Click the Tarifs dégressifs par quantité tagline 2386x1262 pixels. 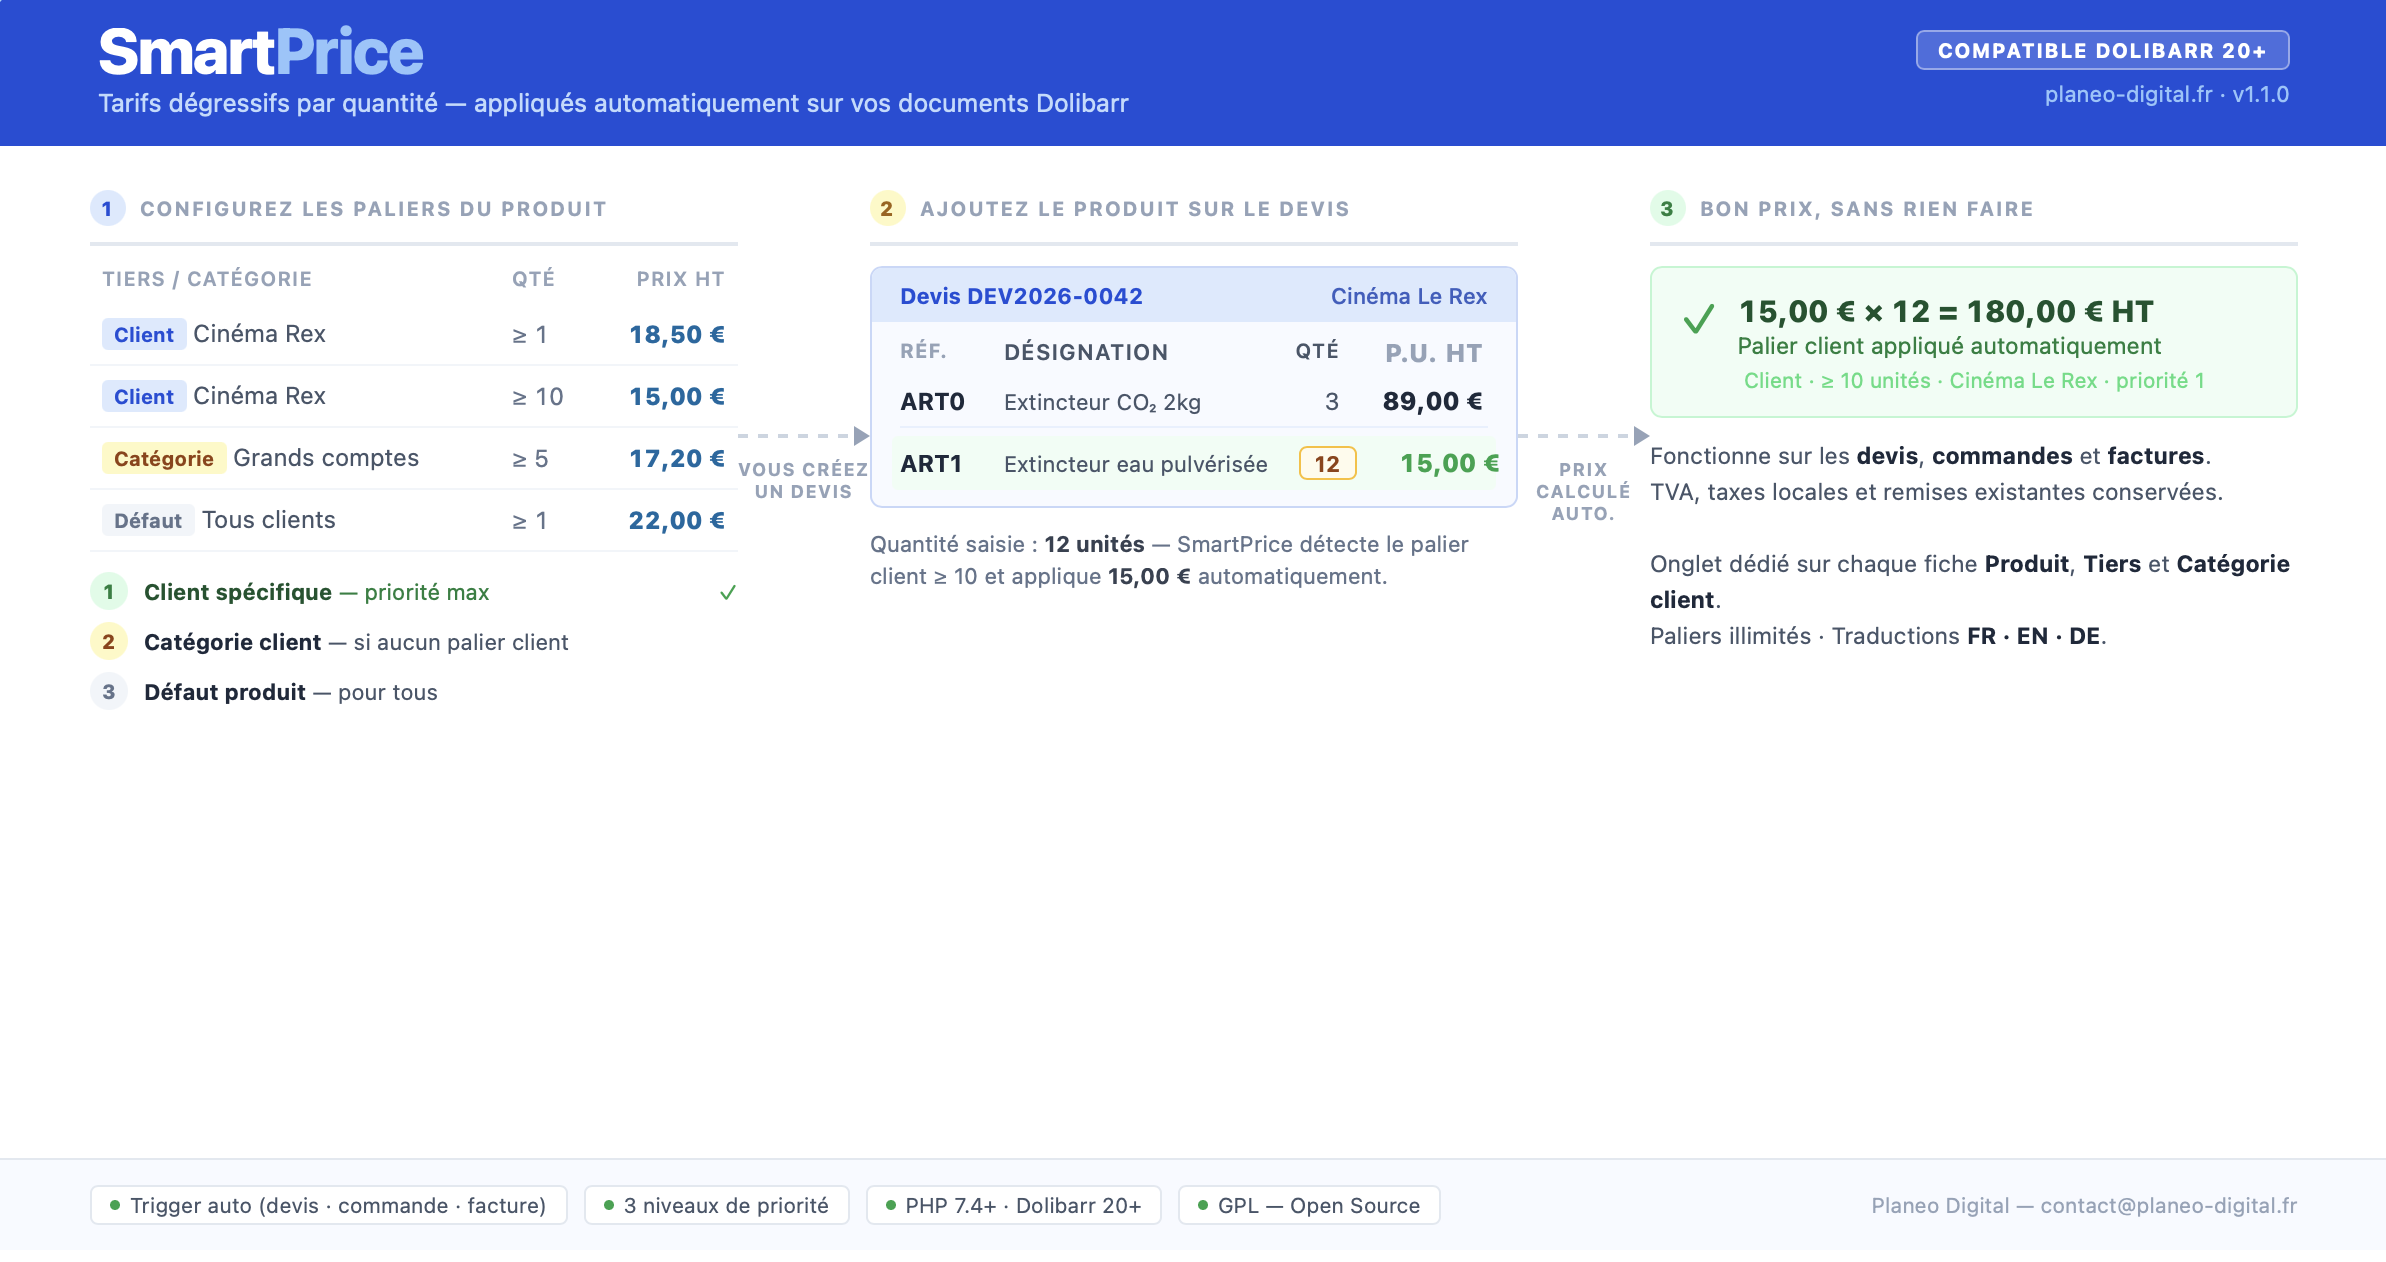tap(613, 103)
